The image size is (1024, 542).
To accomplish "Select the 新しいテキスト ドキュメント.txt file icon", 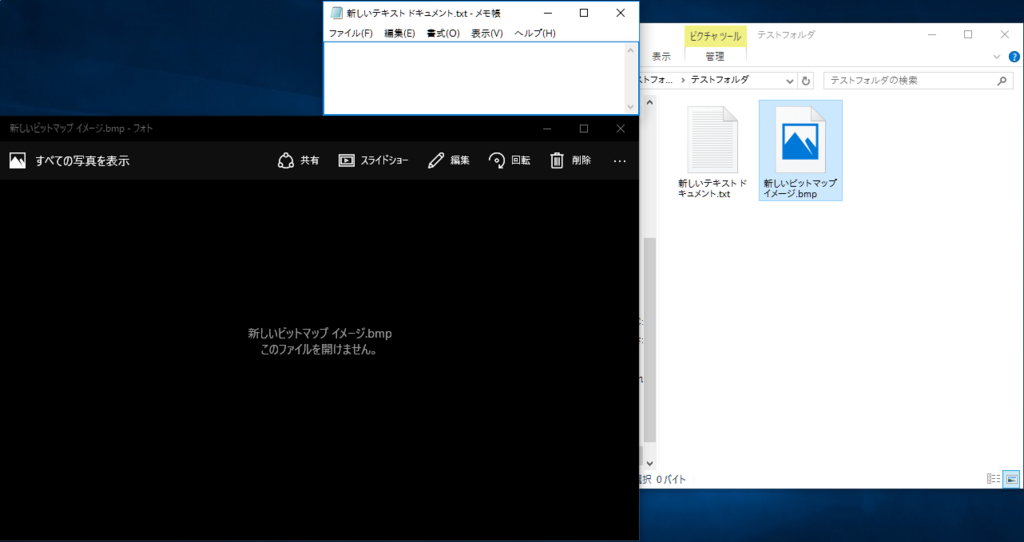I will (712, 140).
